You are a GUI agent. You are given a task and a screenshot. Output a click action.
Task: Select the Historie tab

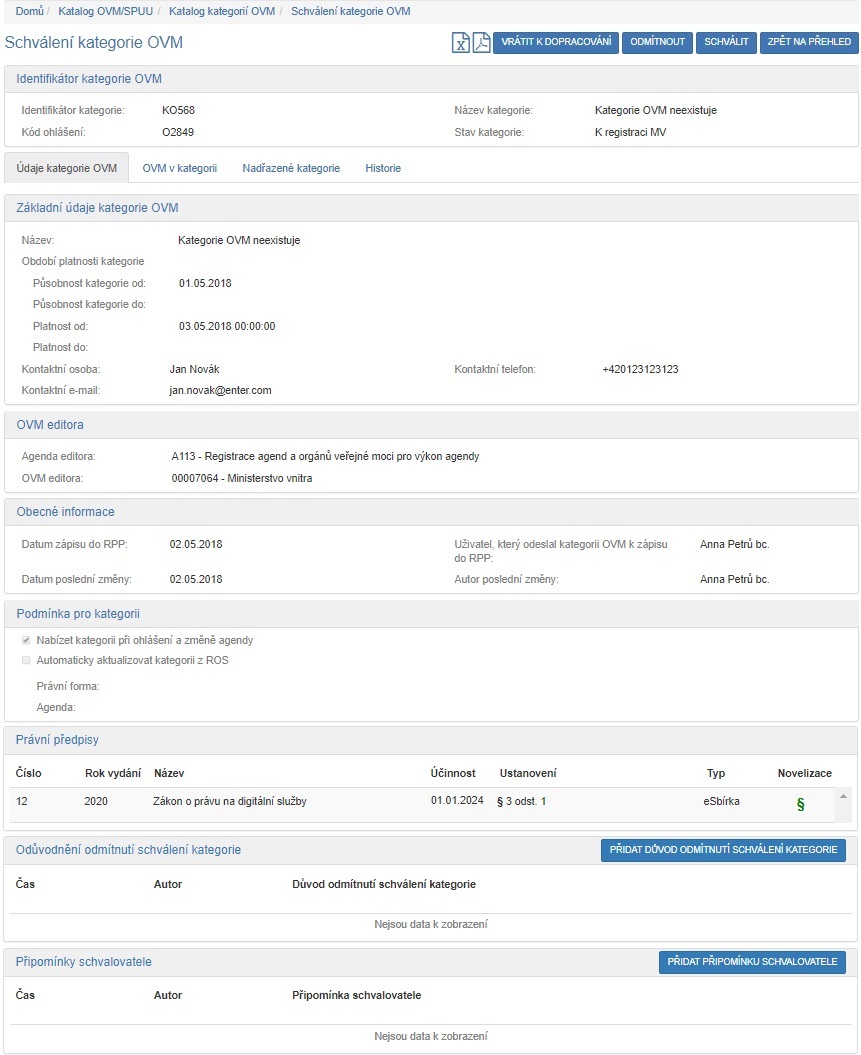point(383,168)
